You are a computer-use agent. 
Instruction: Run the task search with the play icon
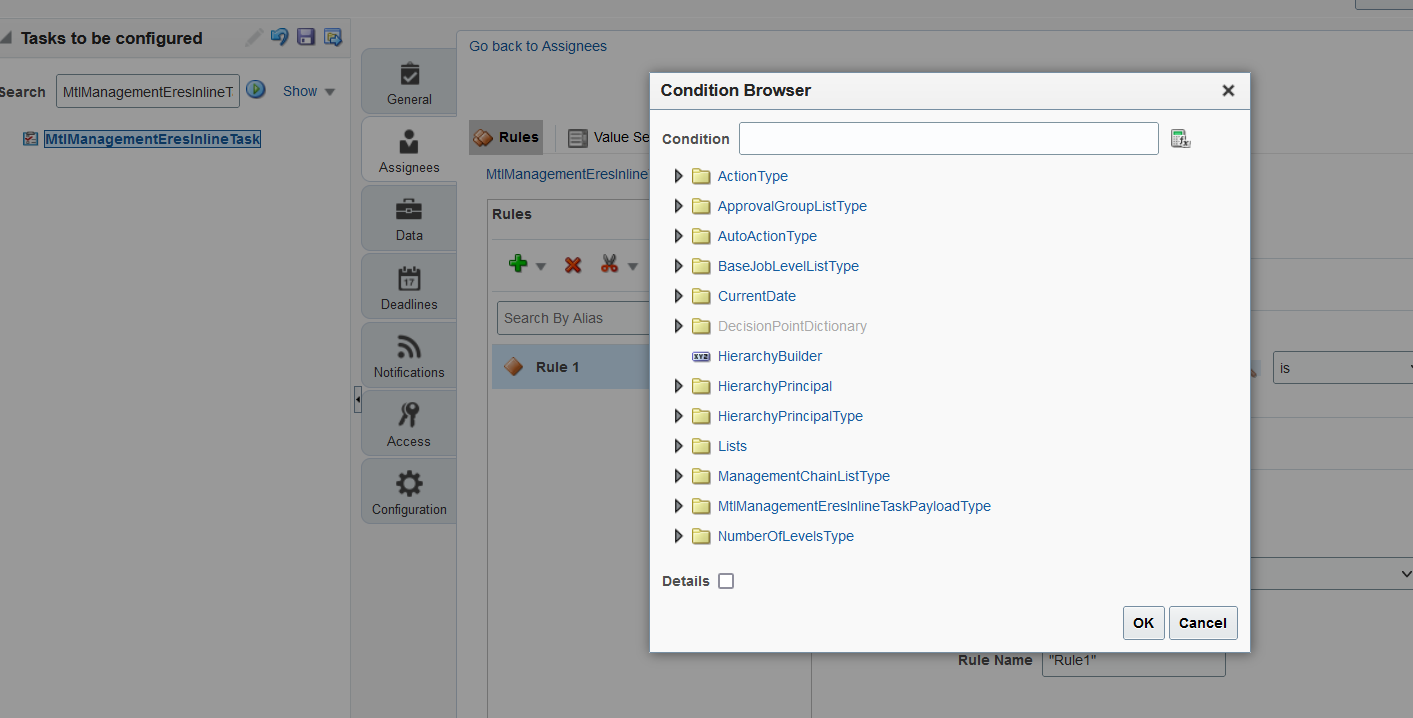256,90
